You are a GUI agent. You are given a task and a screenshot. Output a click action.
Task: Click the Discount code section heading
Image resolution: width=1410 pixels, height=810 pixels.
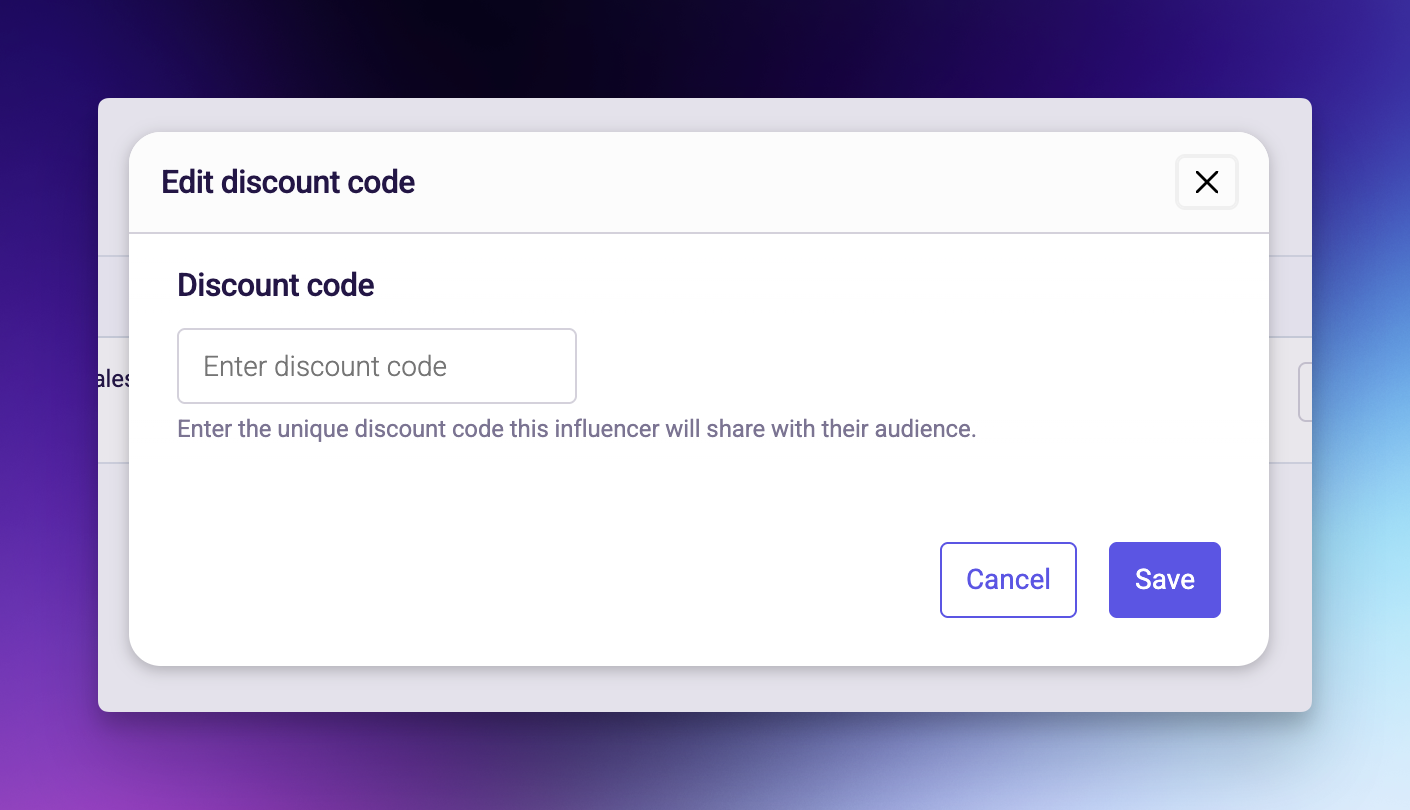275,285
